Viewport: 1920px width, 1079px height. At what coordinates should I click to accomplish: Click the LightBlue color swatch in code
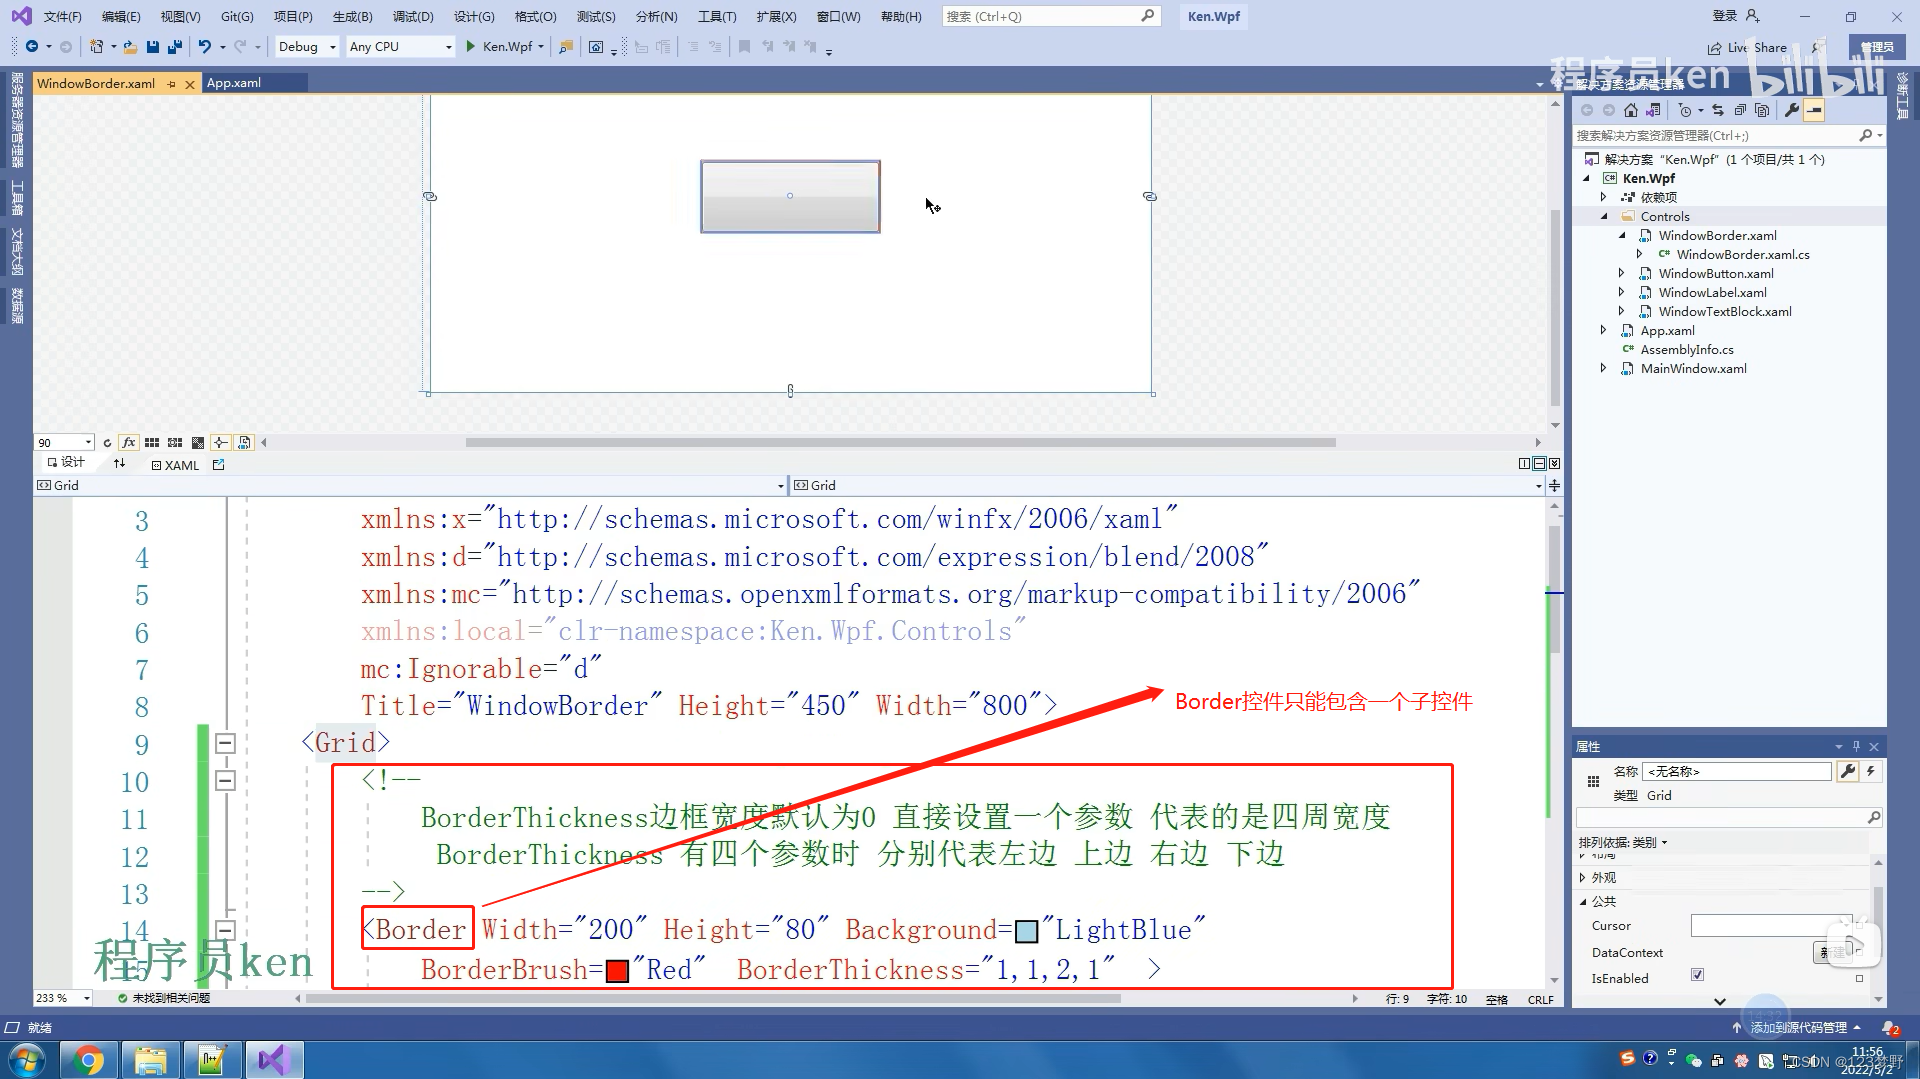tap(1026, 932)
